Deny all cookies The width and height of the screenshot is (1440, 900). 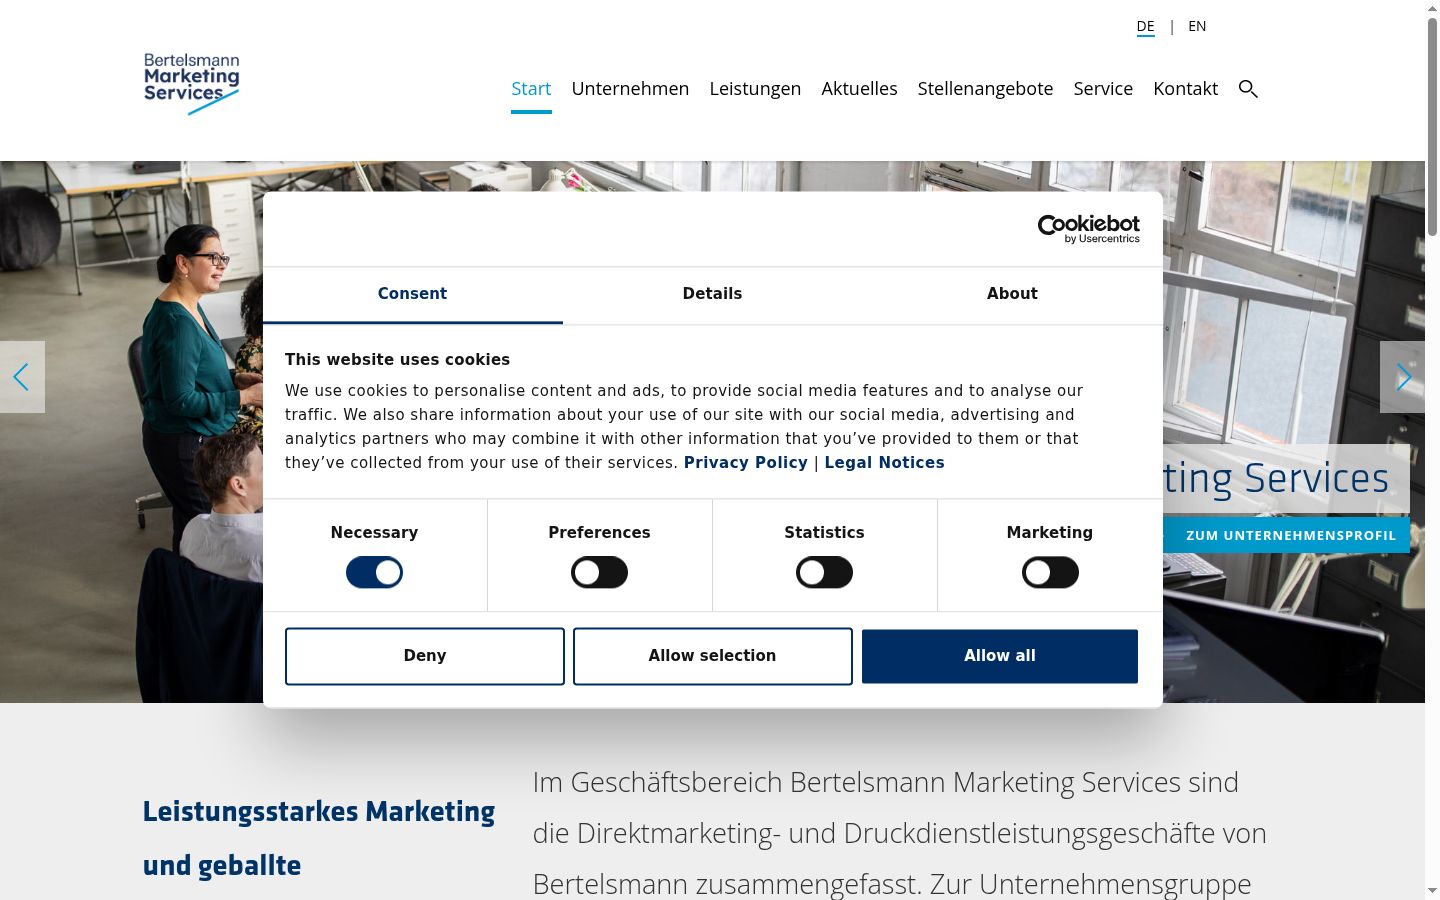(425, 656)
